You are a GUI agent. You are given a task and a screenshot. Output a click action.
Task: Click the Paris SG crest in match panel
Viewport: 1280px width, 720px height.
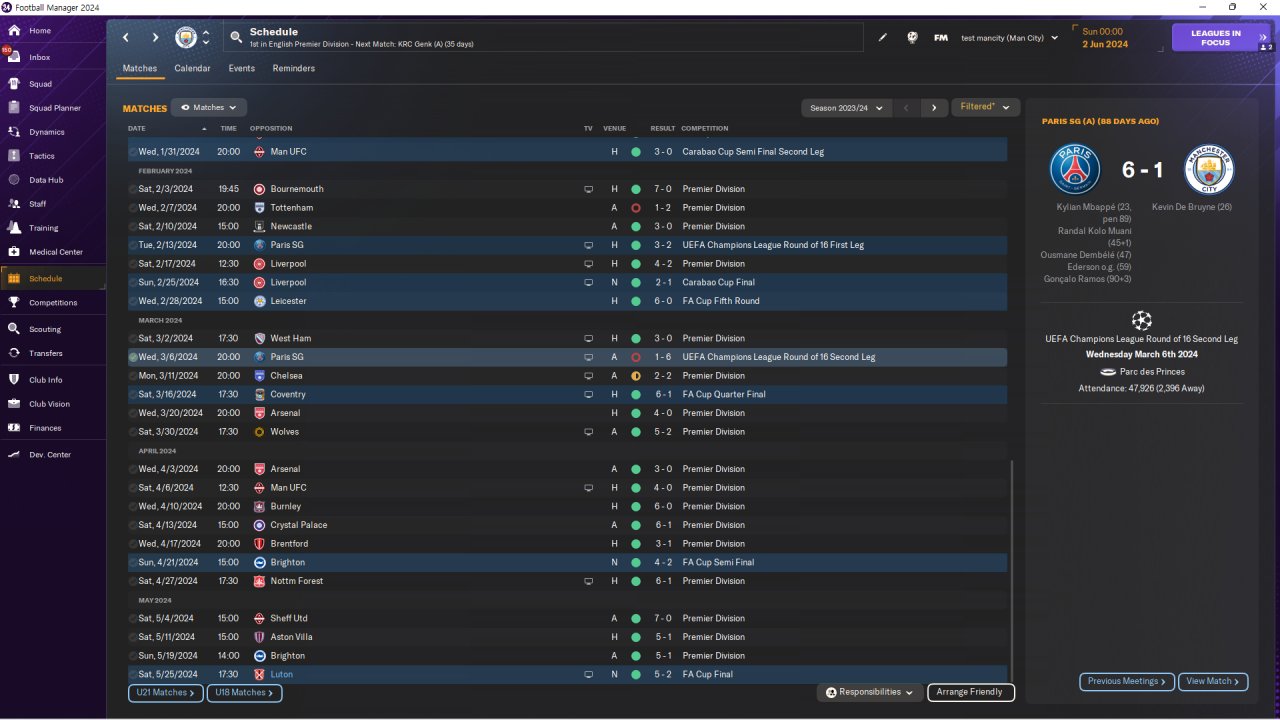1075,169
